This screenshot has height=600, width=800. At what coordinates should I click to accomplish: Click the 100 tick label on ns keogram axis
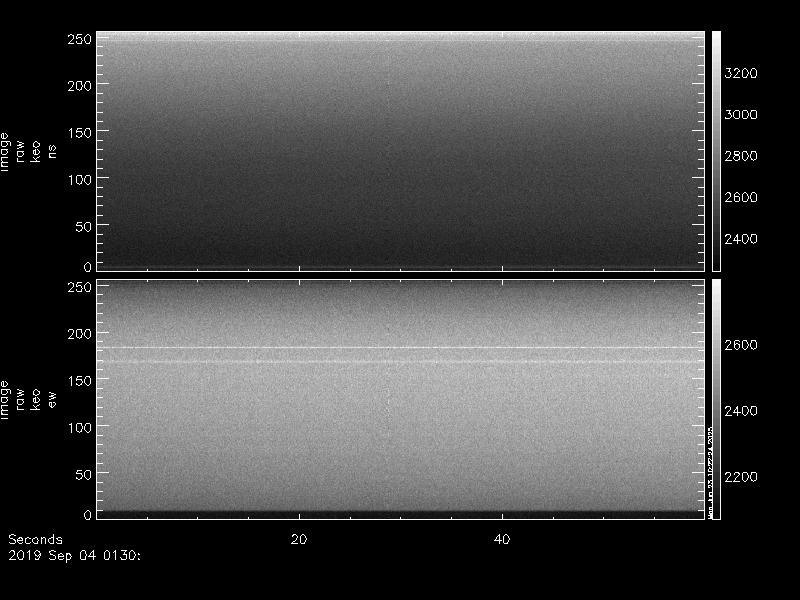click(x=79, y=180)
